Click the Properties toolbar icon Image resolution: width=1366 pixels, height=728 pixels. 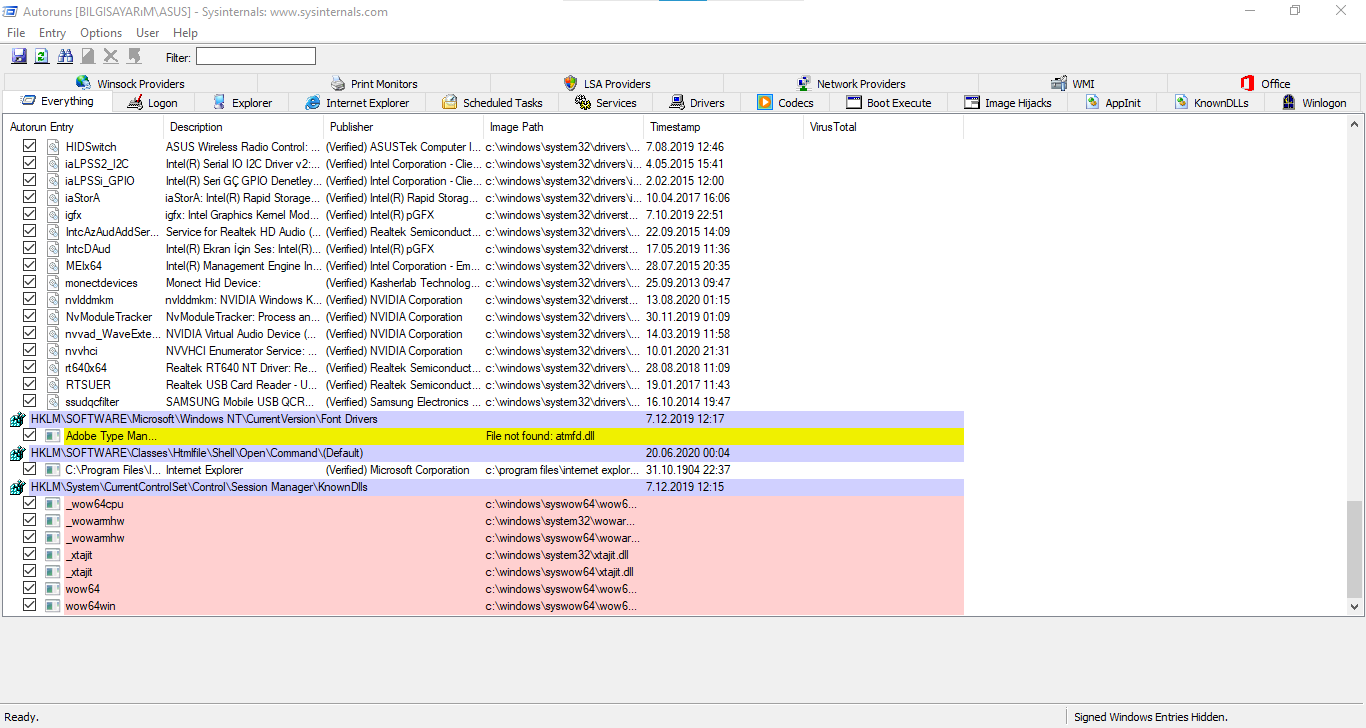click(88, 57)
